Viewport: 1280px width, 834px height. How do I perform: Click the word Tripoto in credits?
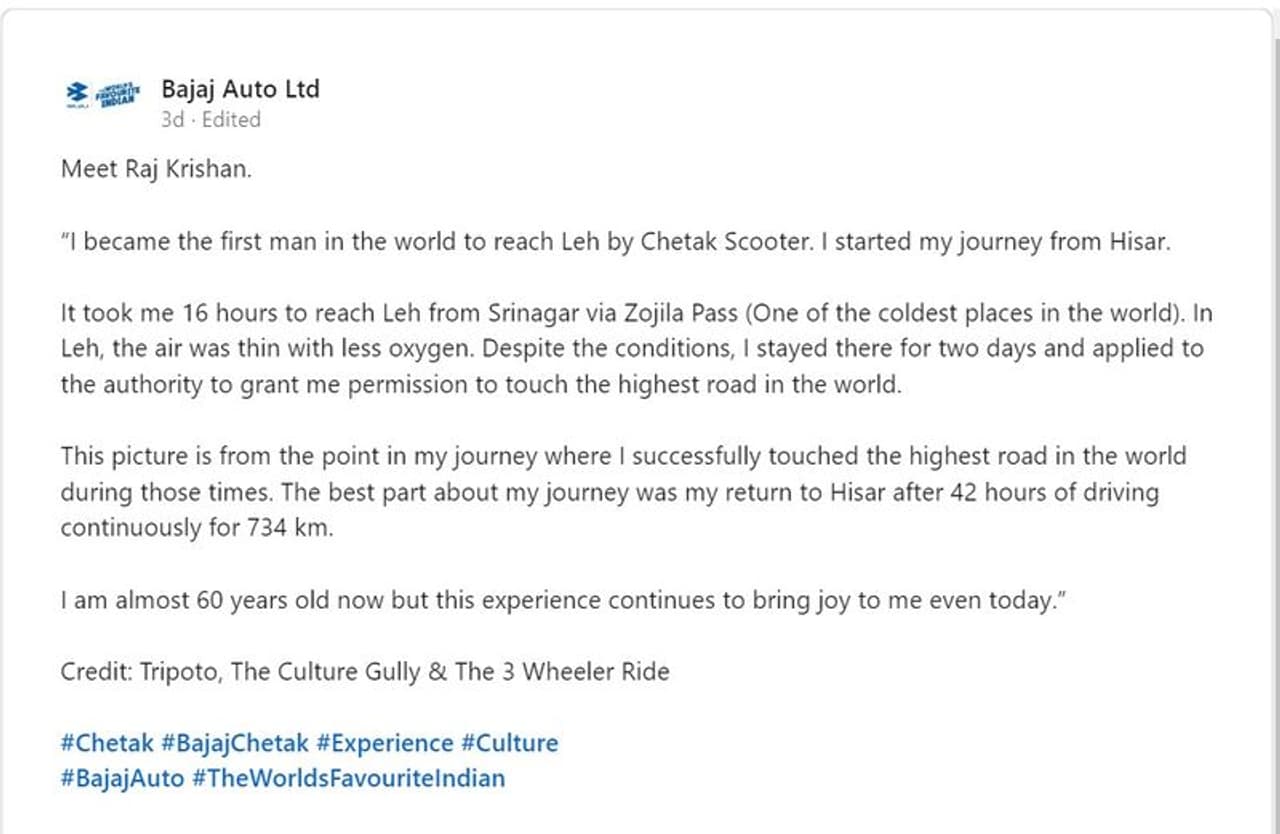coord(177,671)
